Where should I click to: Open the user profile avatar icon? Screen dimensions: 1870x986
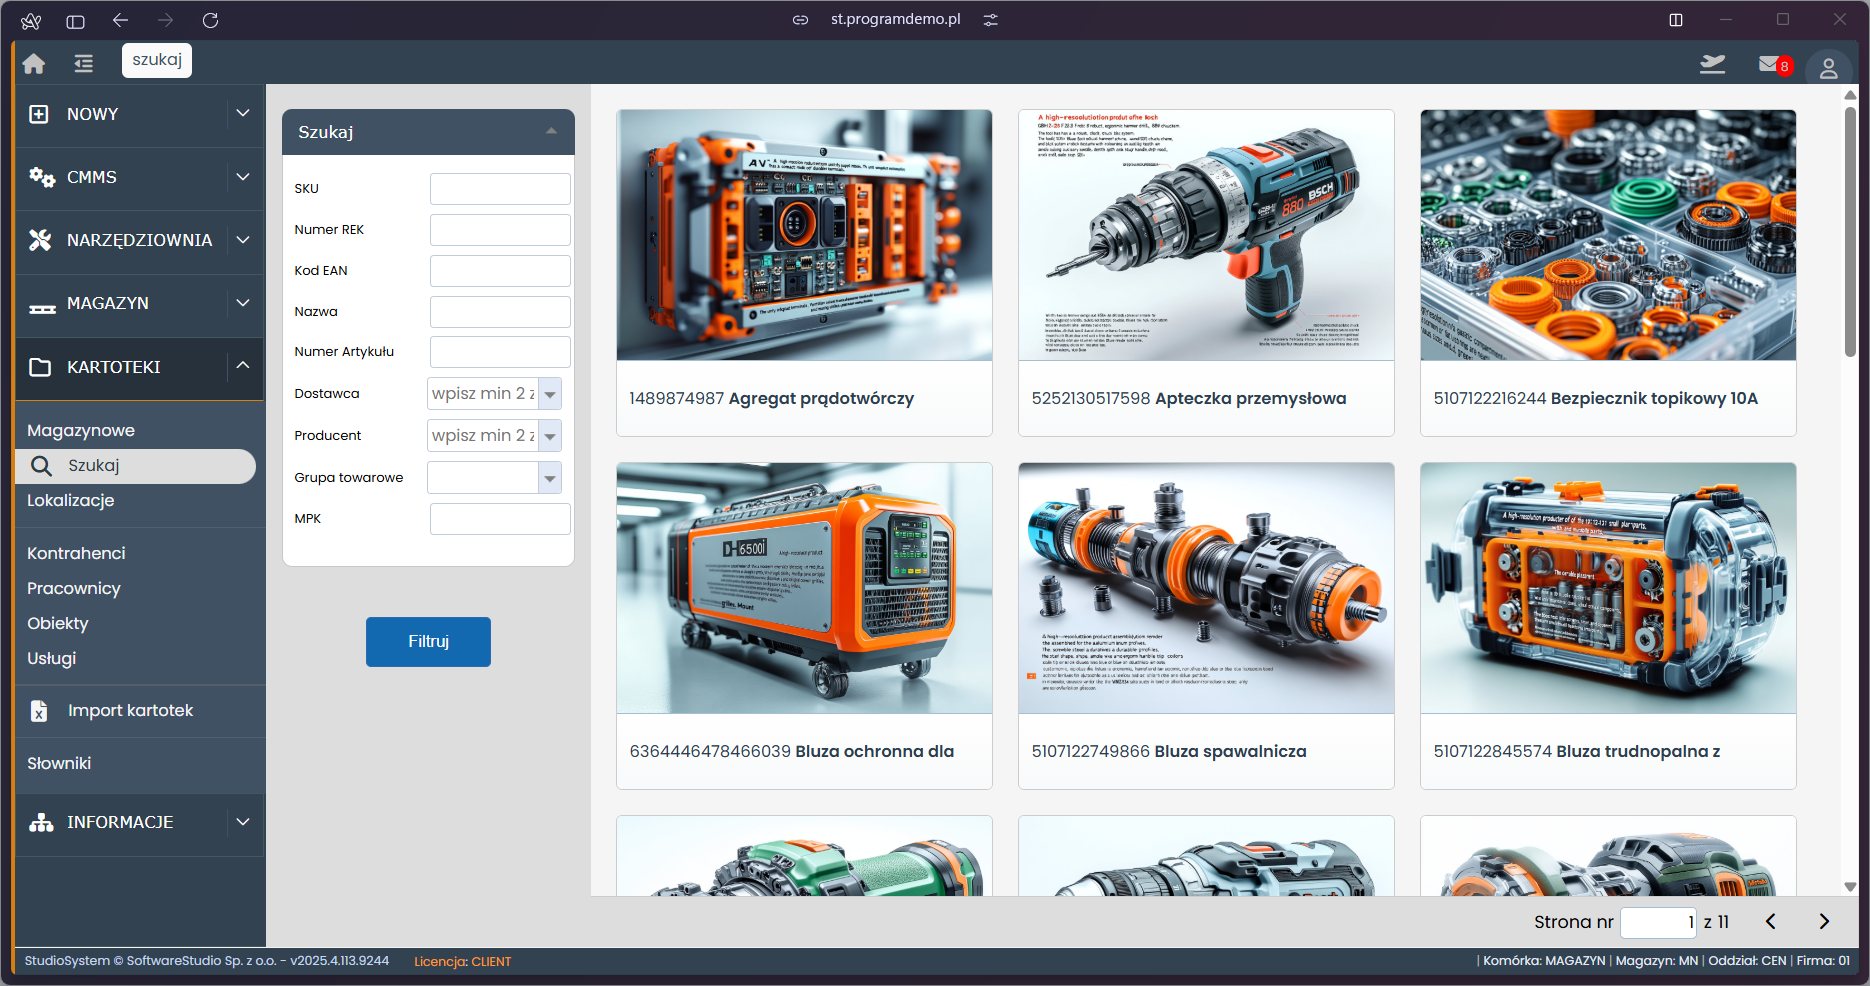click(x=1828, y=68)
